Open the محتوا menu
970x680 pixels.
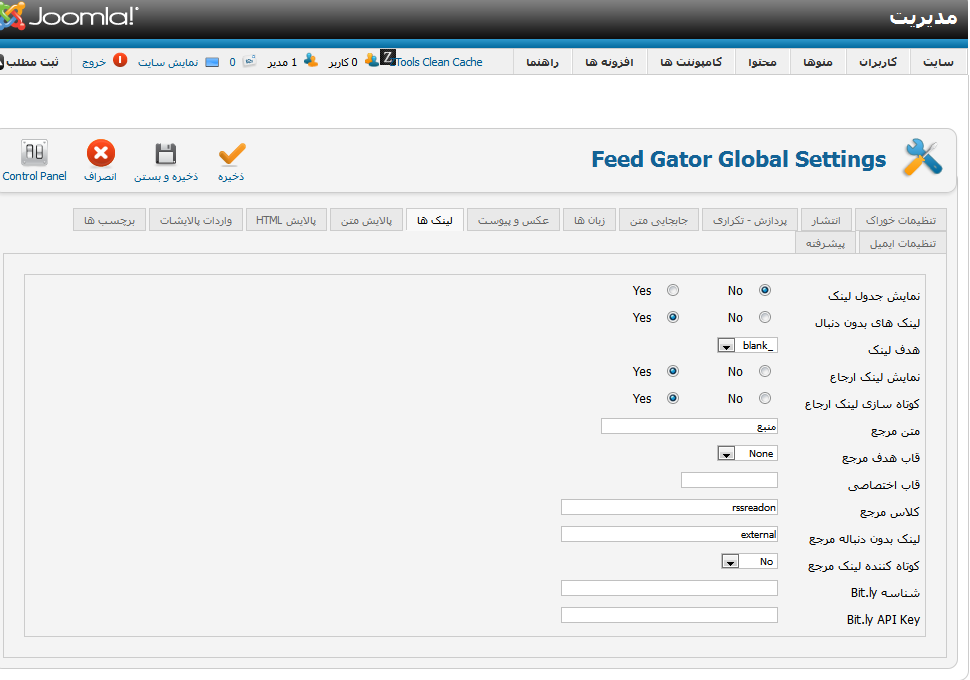click(762, 62)
